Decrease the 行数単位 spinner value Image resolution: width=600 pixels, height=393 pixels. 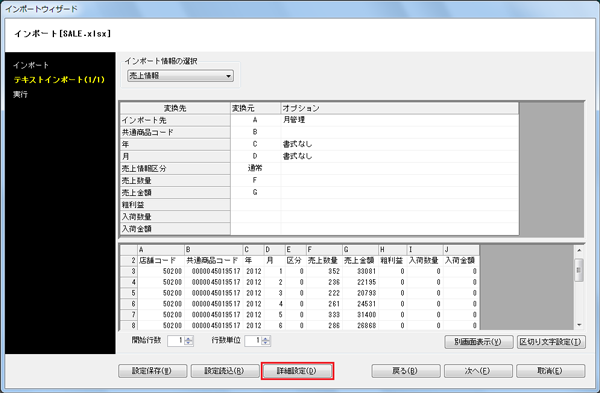(266, 343)
